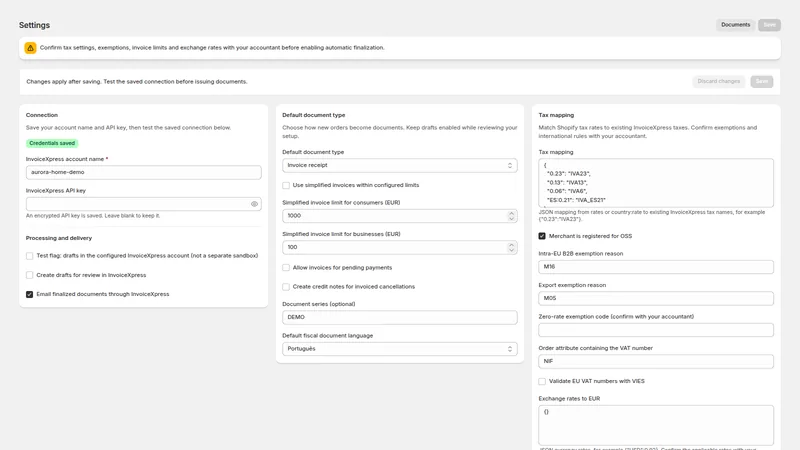
Task: Click the Tax mapping card heading
Action: coord(556,115)
